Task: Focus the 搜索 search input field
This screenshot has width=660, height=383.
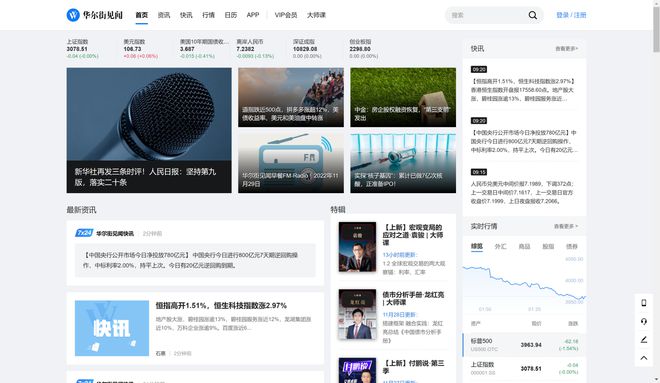Action: [486, 15]
